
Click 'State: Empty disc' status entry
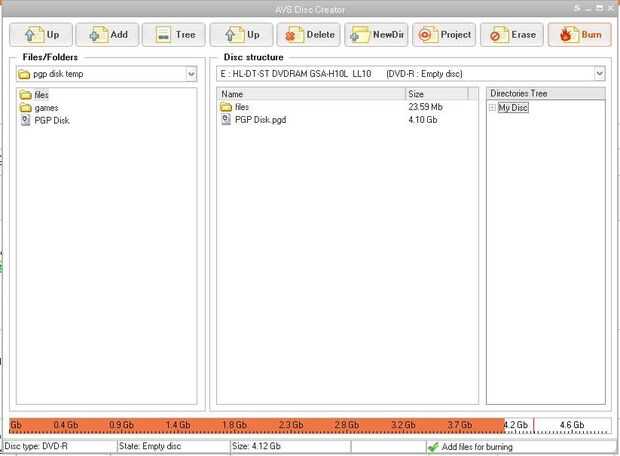coord(150,446)
